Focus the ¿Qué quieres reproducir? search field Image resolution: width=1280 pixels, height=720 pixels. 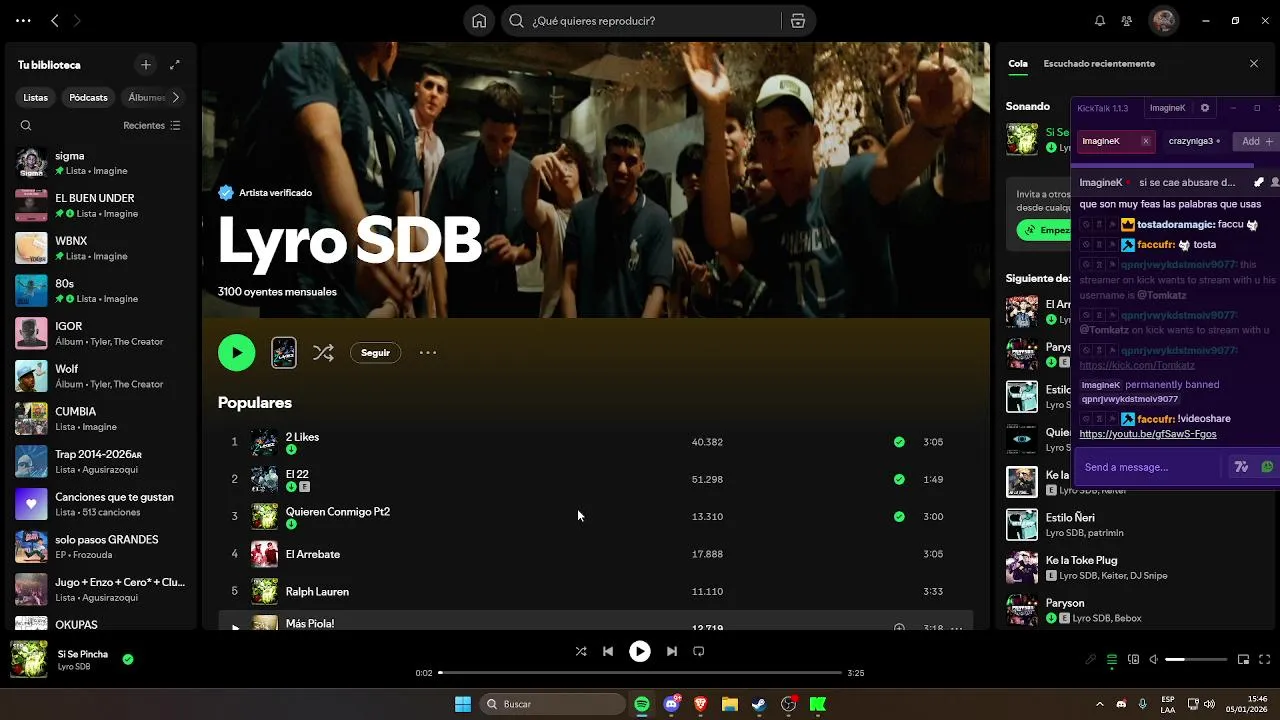(x=640, y=21)
